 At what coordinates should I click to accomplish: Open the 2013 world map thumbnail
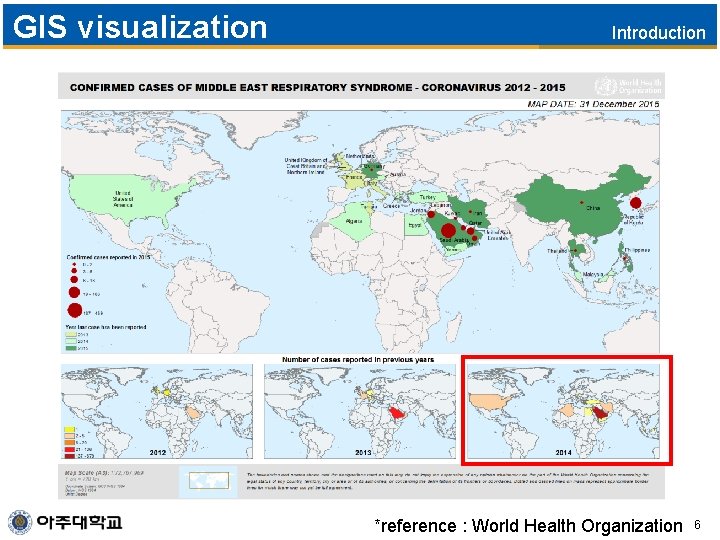(x=360, y=411)
